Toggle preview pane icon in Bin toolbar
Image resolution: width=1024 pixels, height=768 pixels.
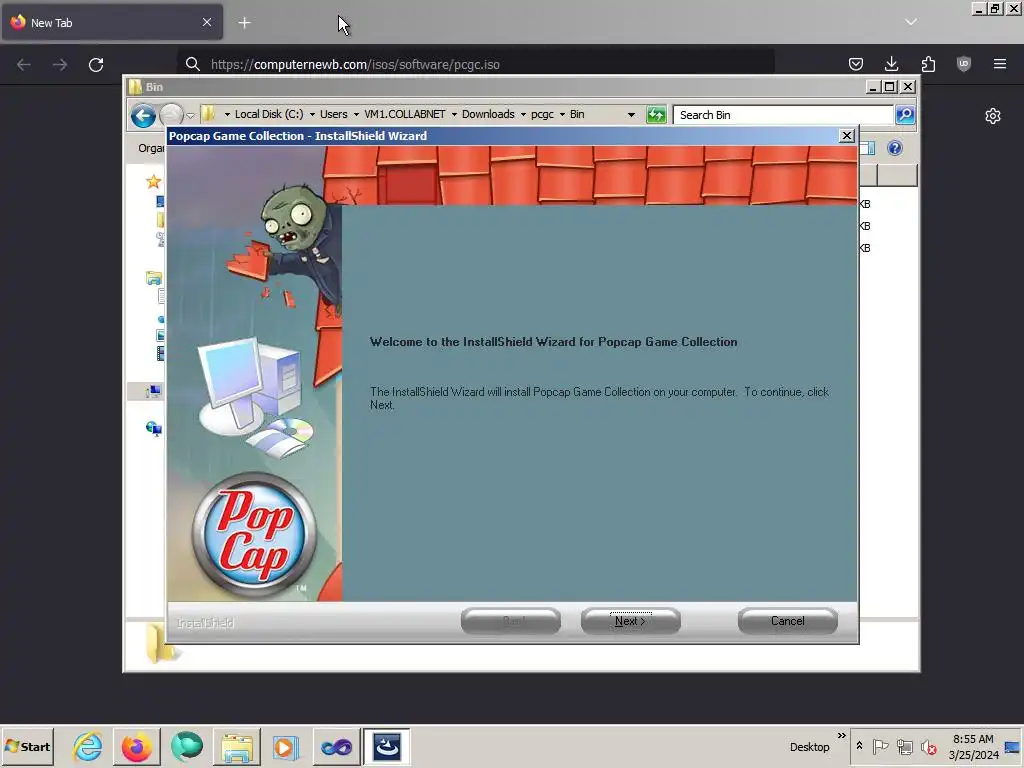coord(867,148)
